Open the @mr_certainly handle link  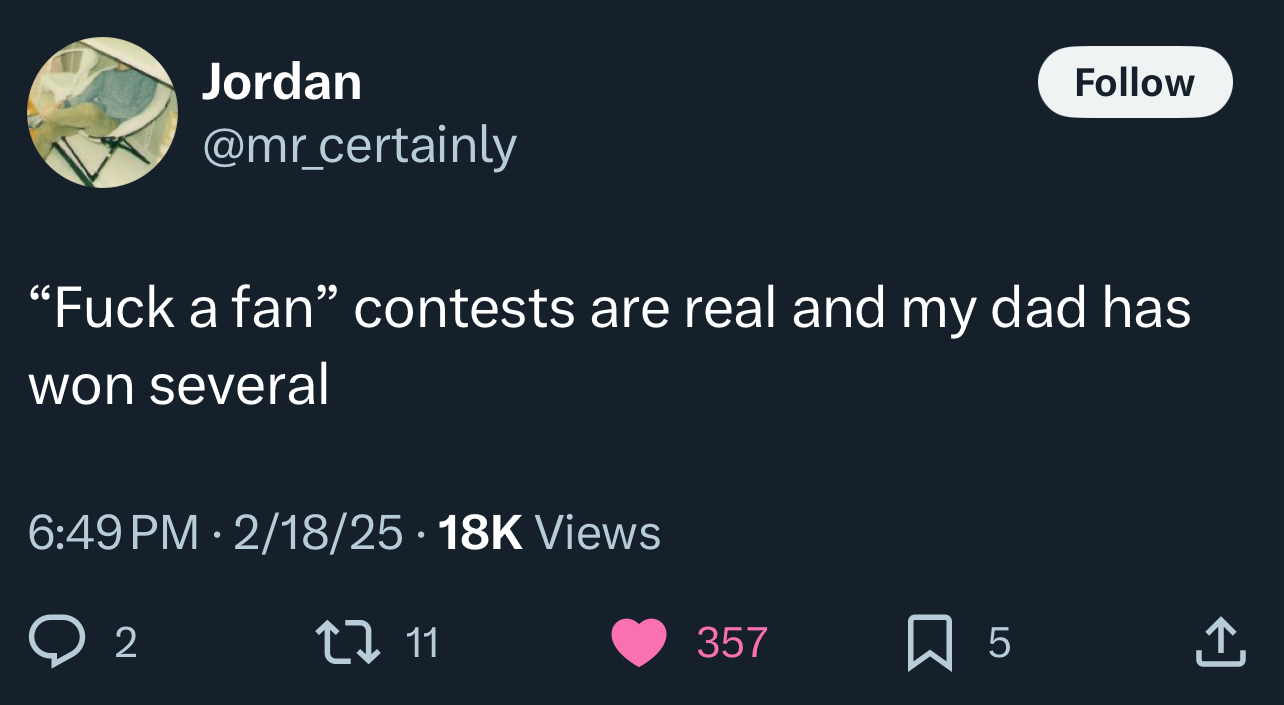click(x=359, y=146)
